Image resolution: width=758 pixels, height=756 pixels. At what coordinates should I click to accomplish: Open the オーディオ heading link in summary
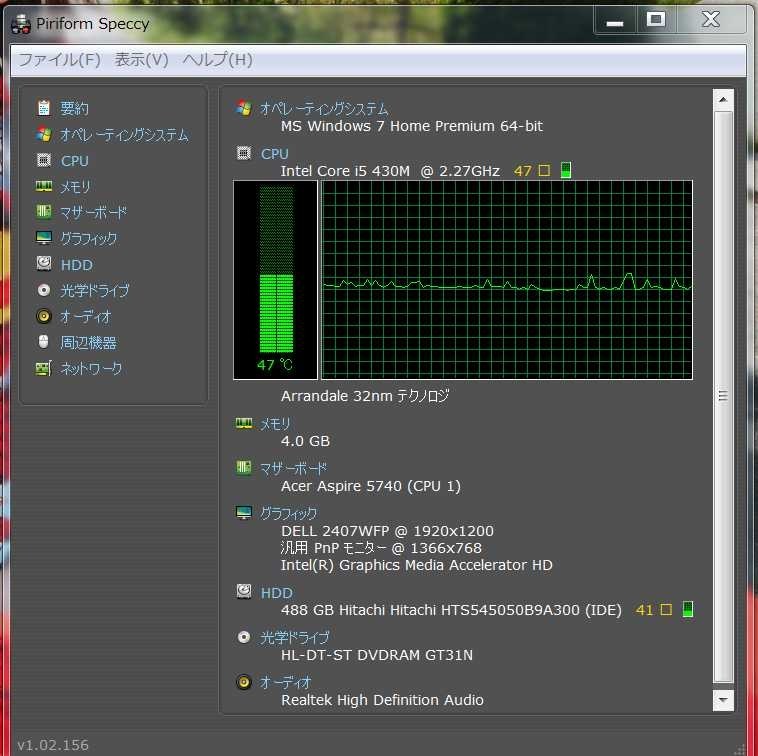click(x=286, y=683)
